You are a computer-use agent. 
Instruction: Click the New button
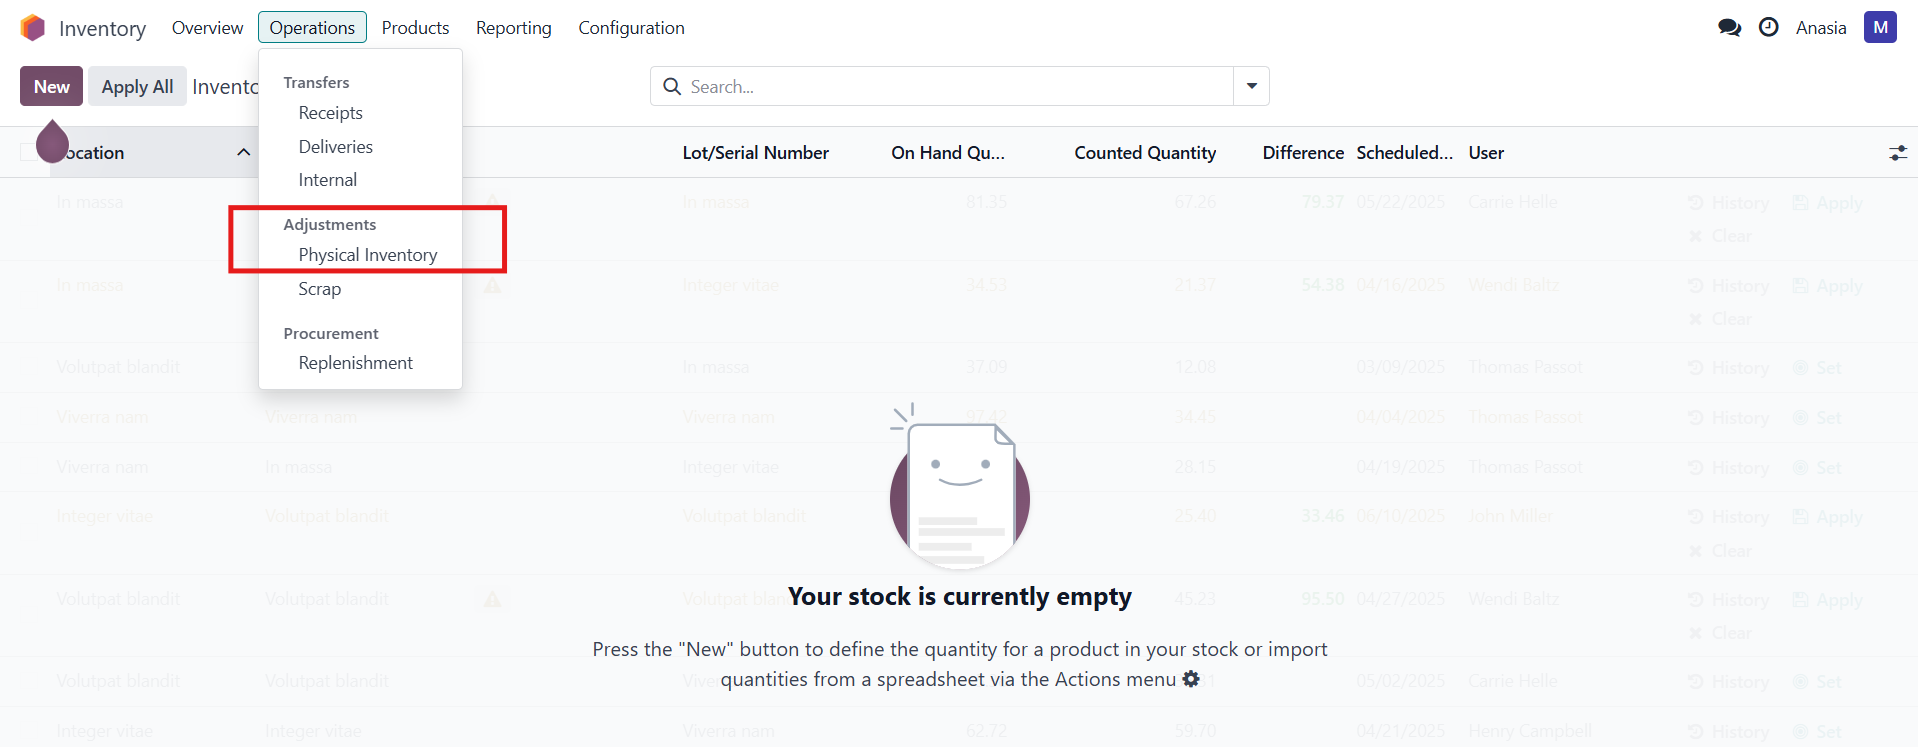pyautogui.click(x=50, y=86)
